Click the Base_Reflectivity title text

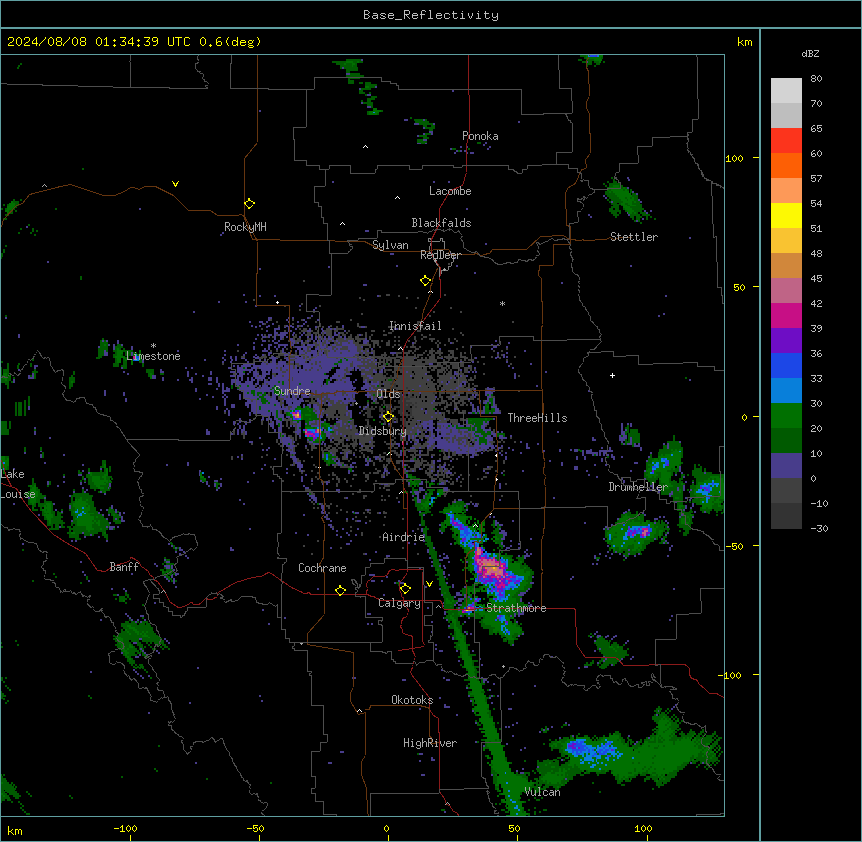(x=431, y=15)
